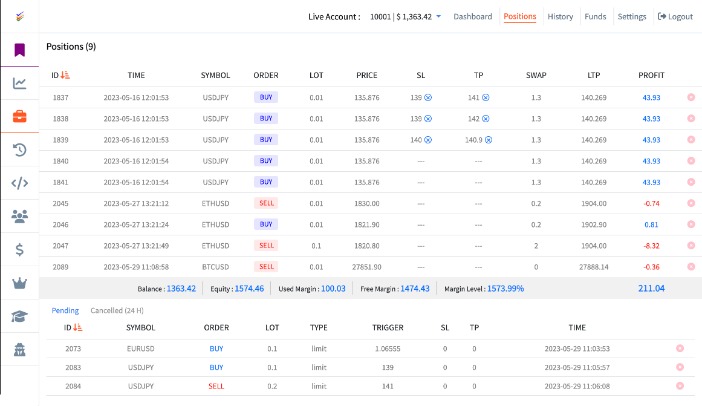Click the SELL badge on BTCUSD position 2089
The height and width of the screenshot is (406, 702).
tap(266, 267)
